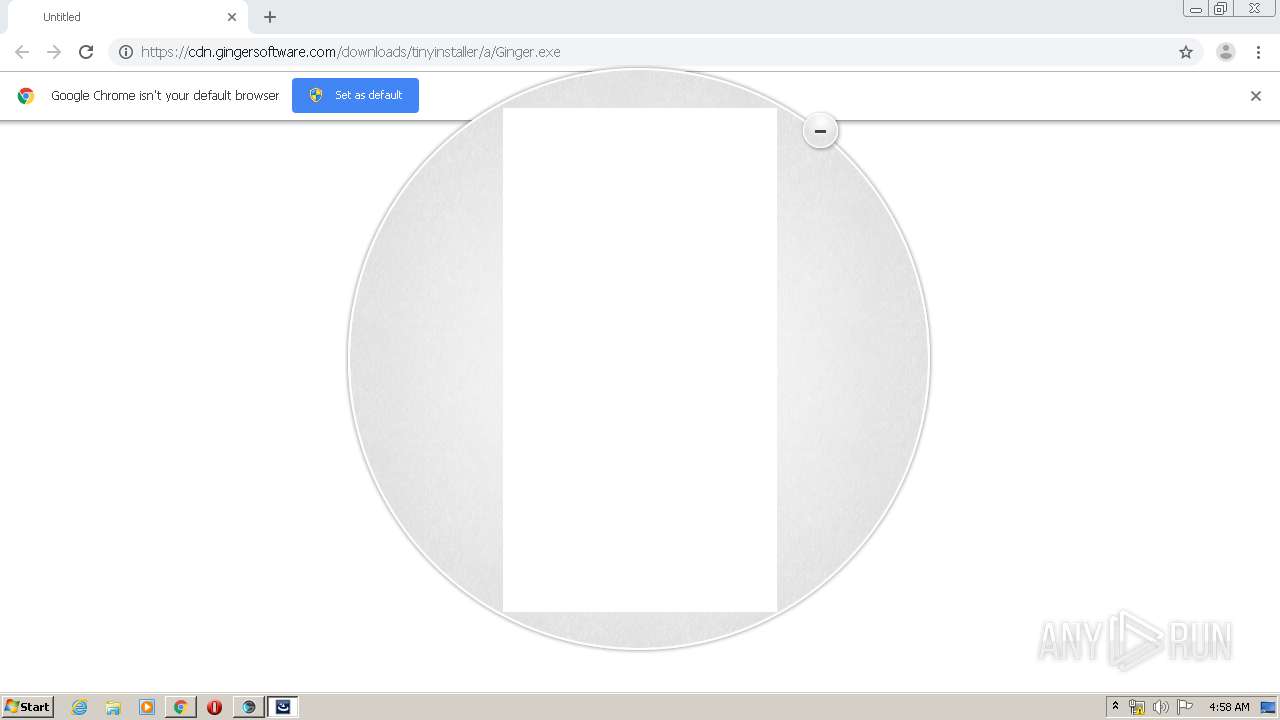The height and width of the screenshot is (720, 1280).
Task: Show desktop via tray corner button
Action: tap(1268, 707)
